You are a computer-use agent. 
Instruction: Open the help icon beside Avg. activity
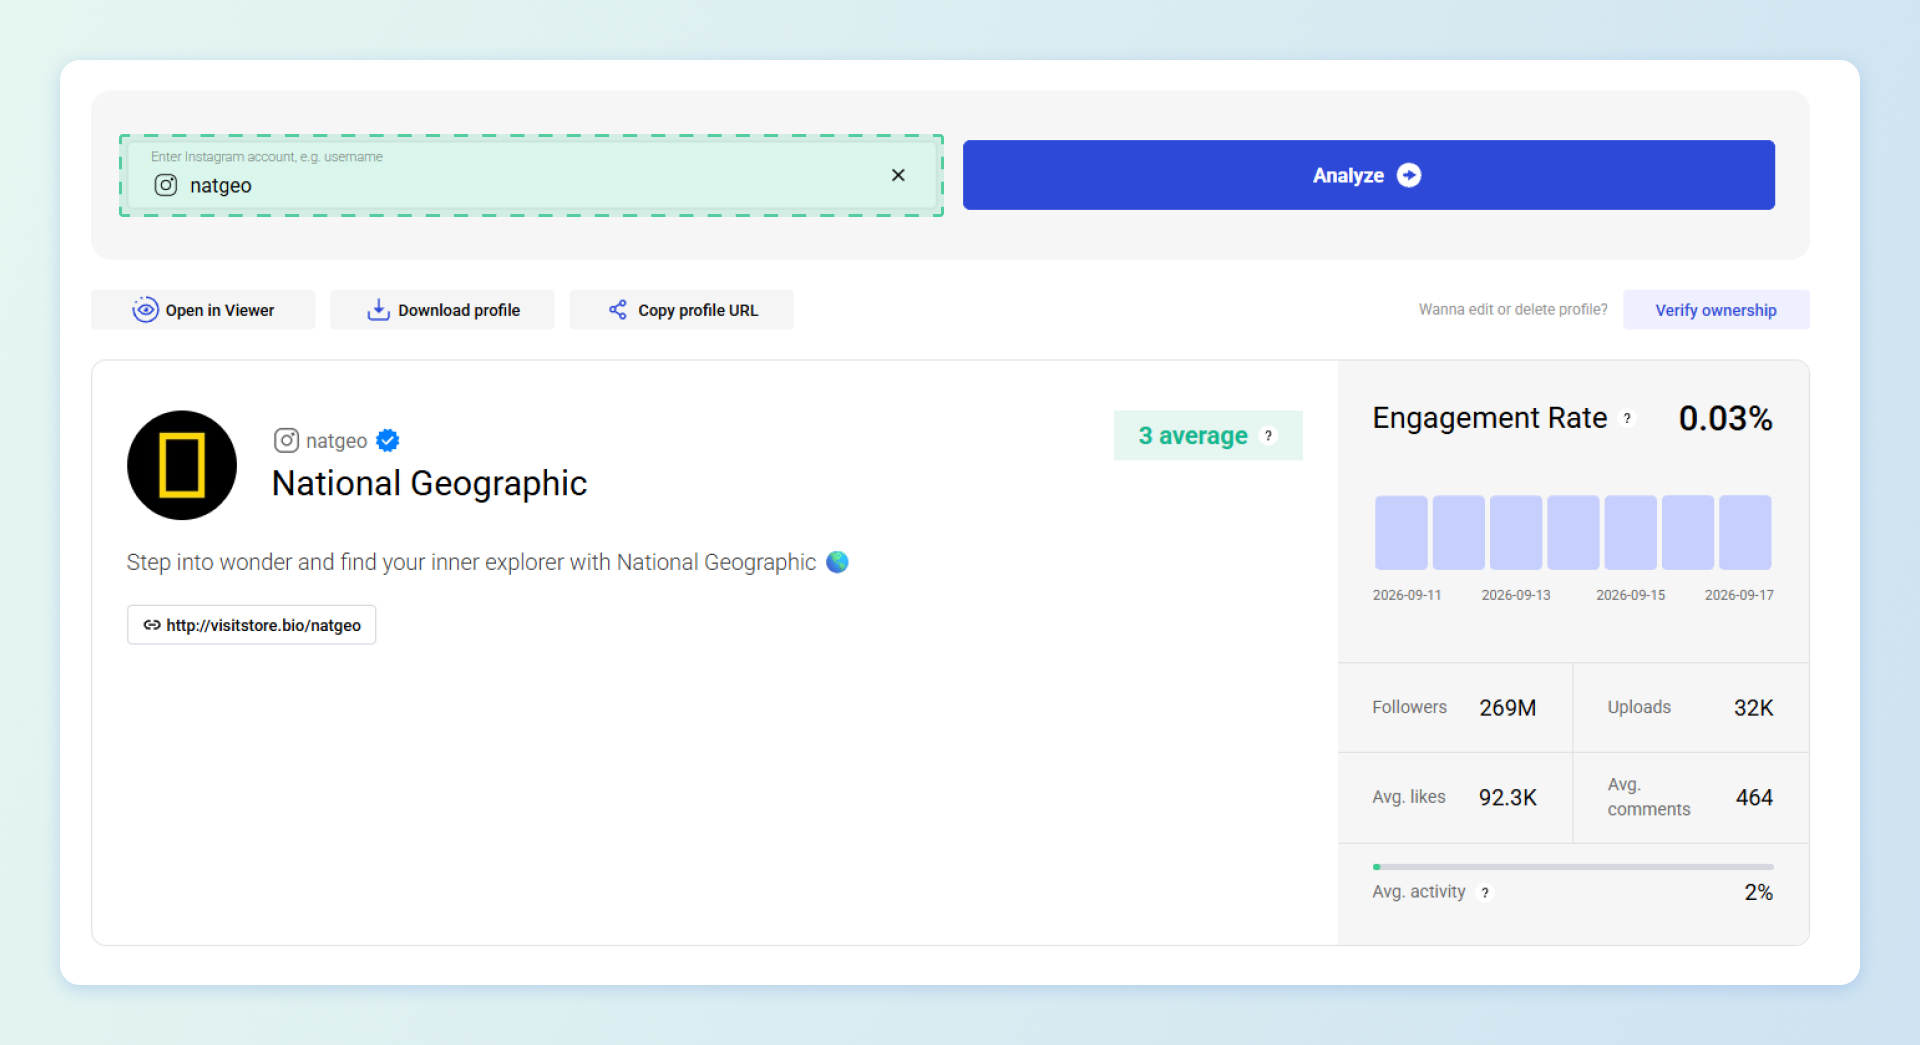pyautogui.click(x=1485, y=892)
